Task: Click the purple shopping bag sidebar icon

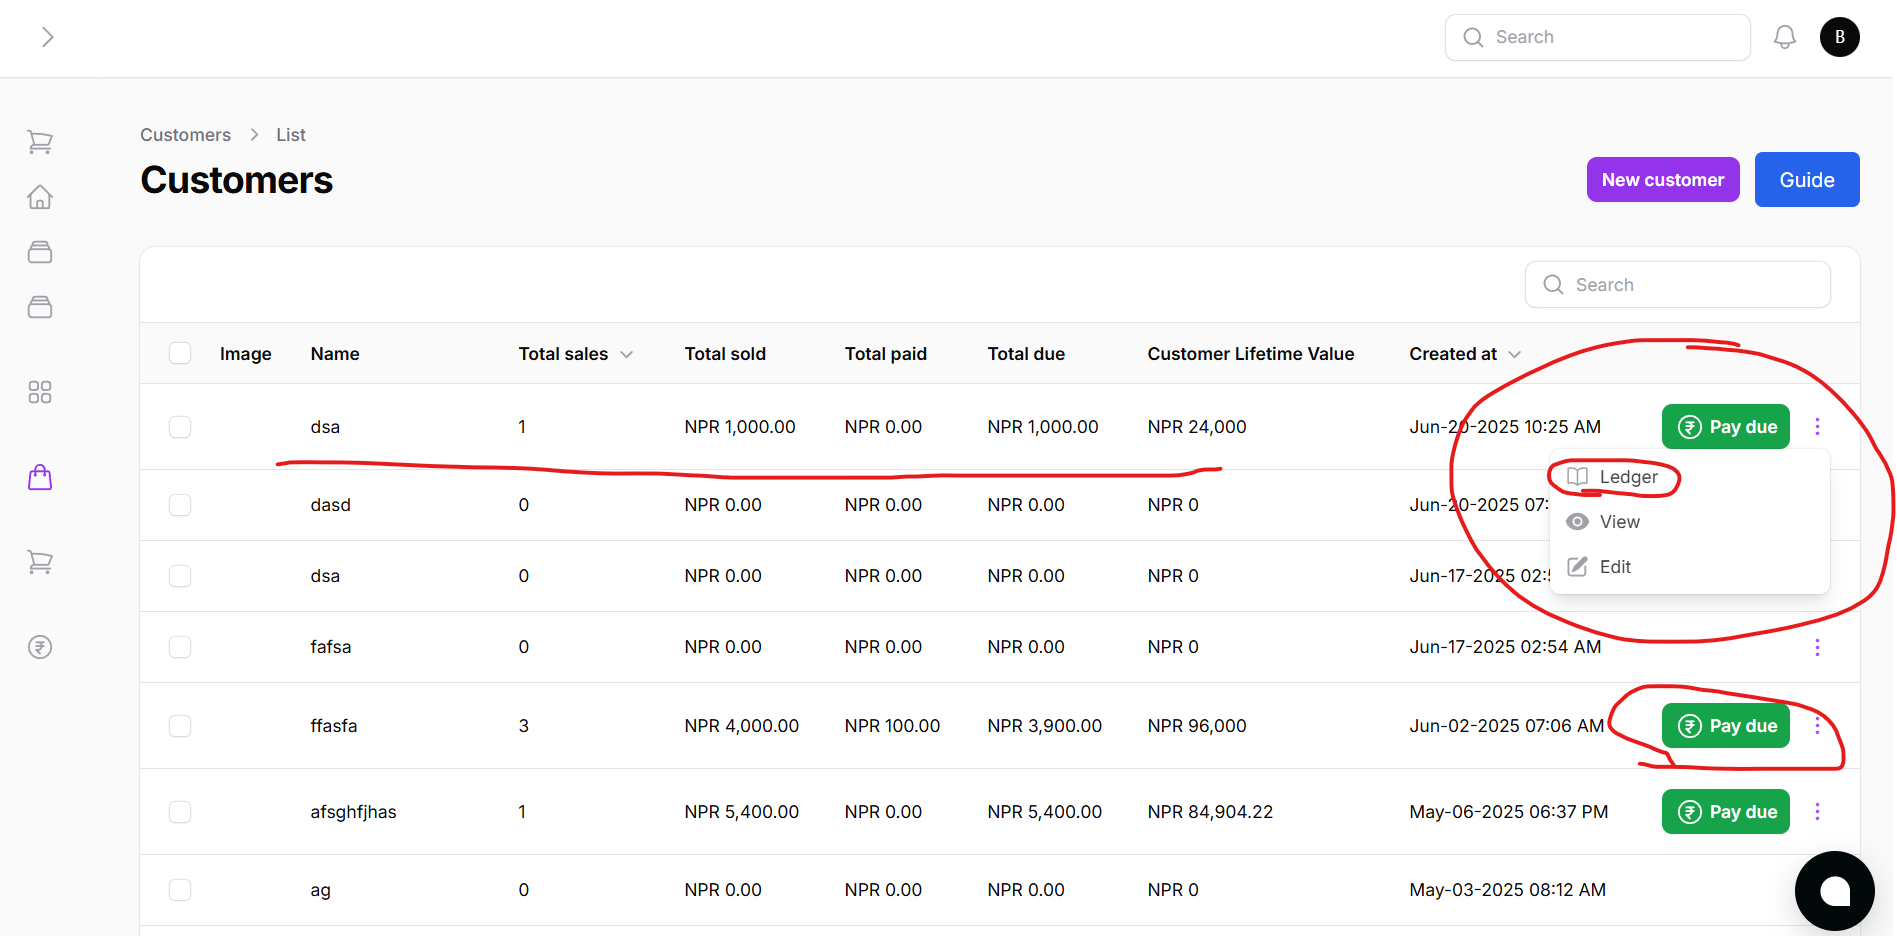Action: tap(40, 478)
